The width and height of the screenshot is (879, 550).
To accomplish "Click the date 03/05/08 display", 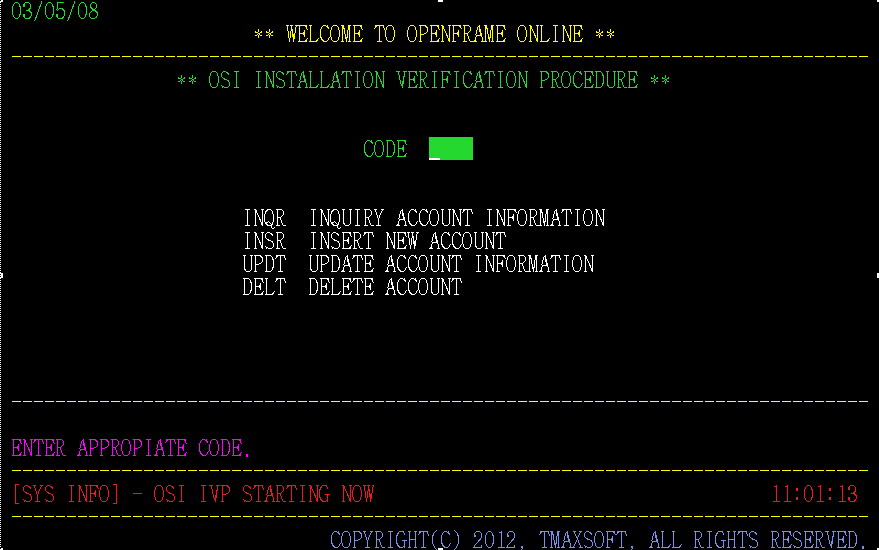I will point(55,13).
